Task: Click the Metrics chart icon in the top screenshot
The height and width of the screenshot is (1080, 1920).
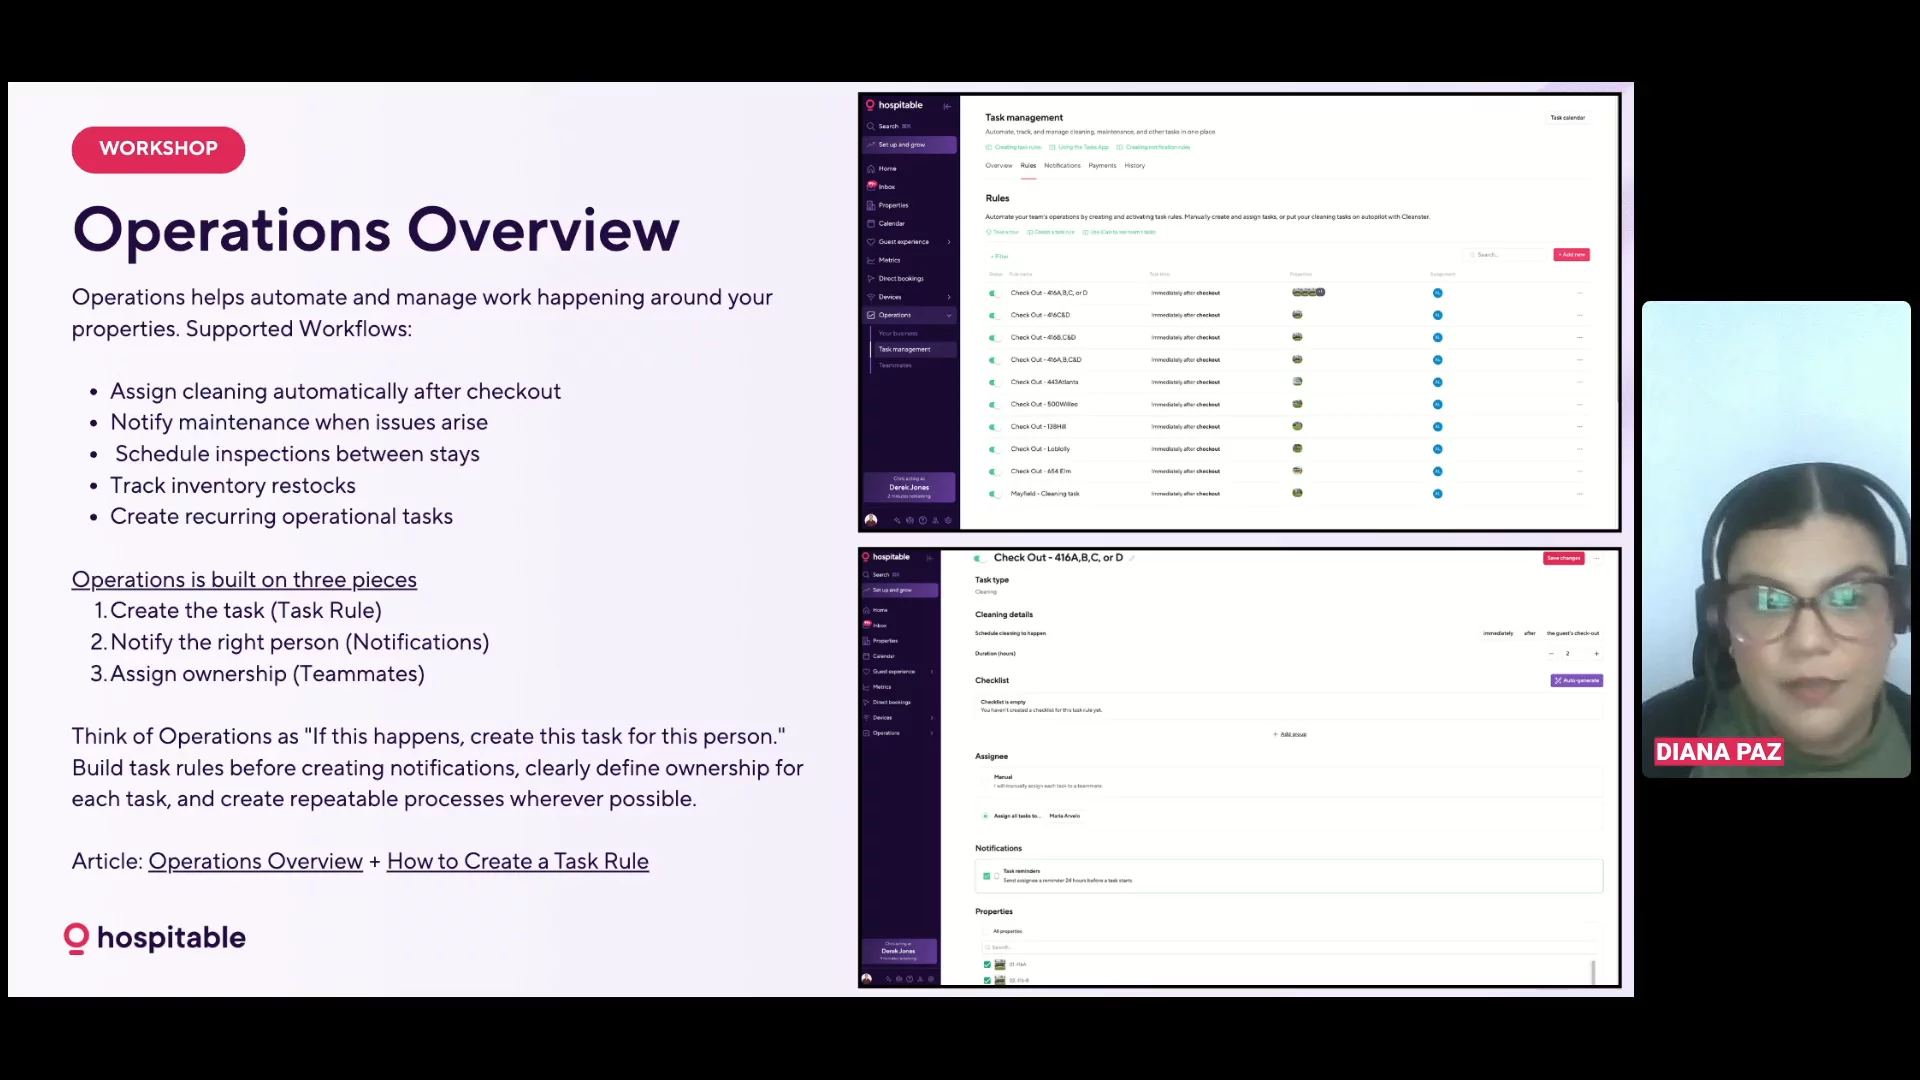Action: pyautogui.click(x=871, y=260)
